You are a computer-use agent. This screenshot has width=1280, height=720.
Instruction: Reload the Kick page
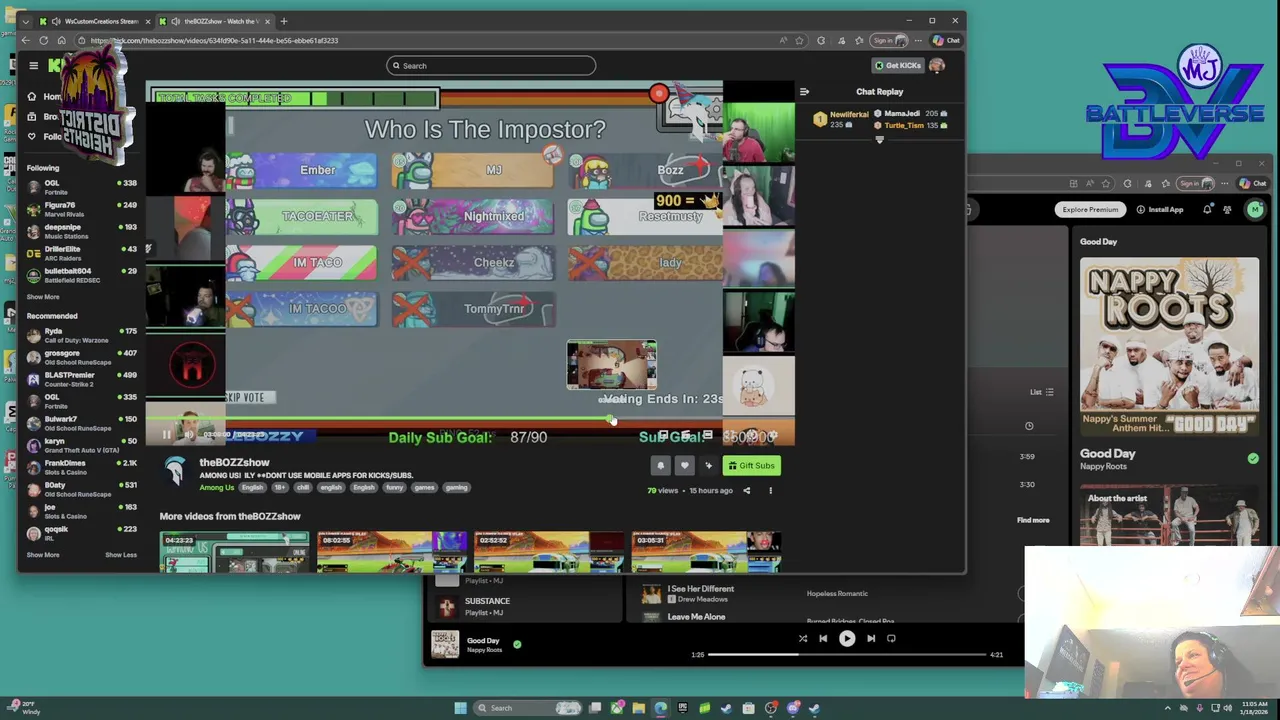(43, 41)
